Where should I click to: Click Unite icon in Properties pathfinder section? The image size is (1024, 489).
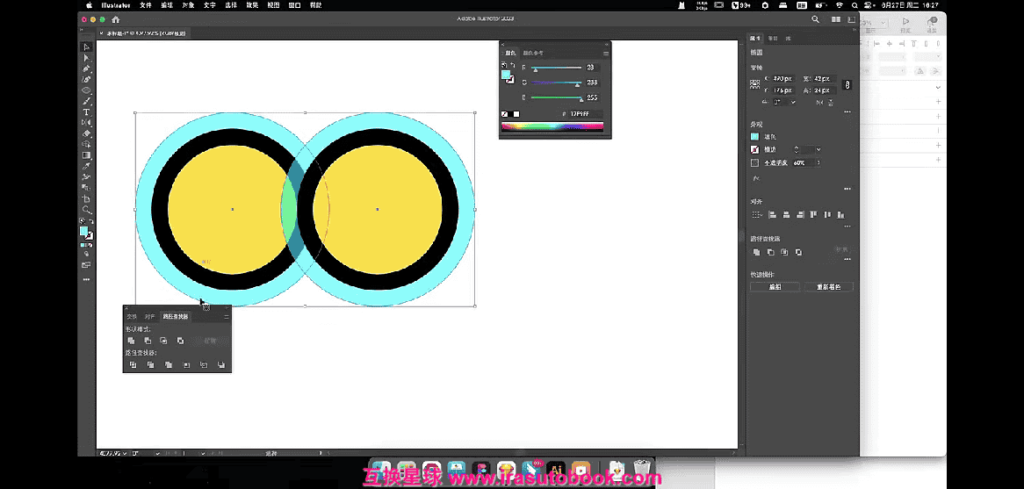756,252
